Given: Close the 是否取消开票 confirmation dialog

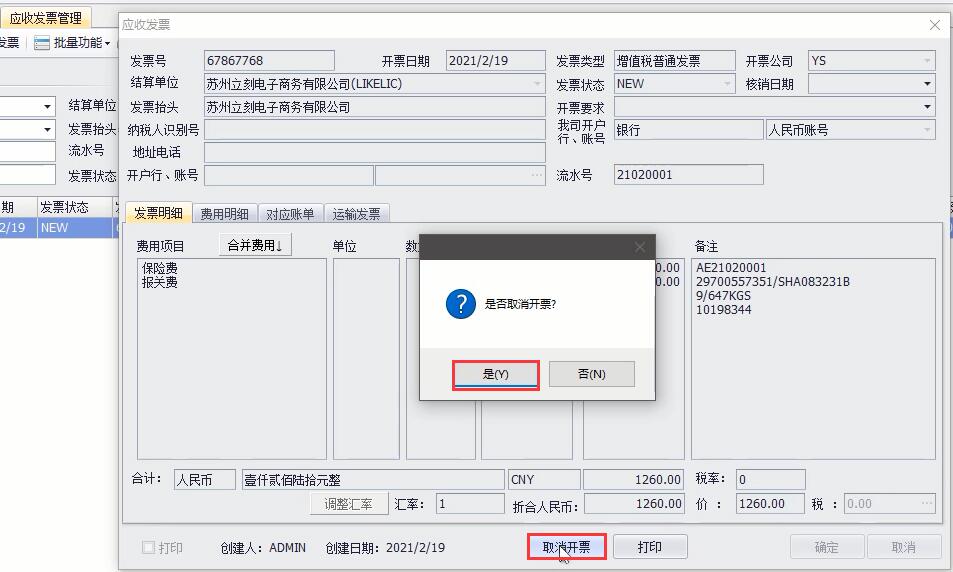Looking at the screenshot, I should click(x=640, y=247).
